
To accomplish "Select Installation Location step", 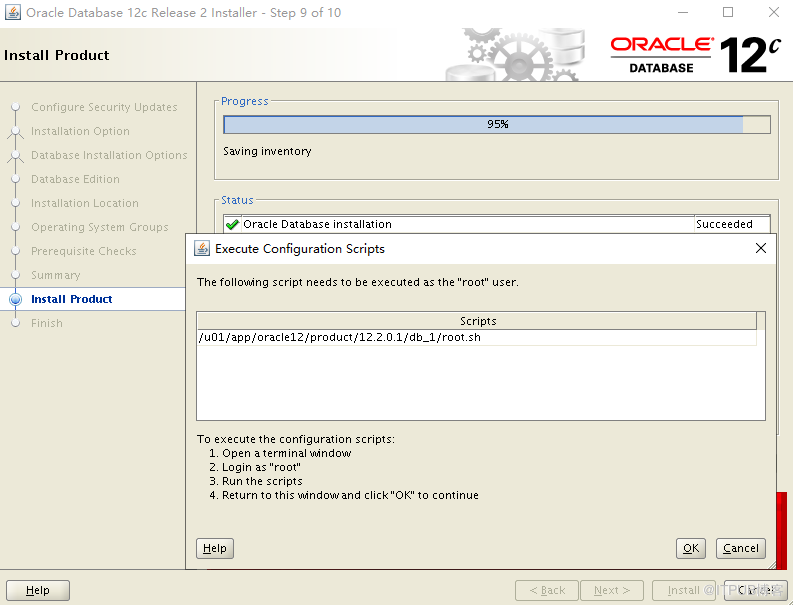I will point(85,203).
